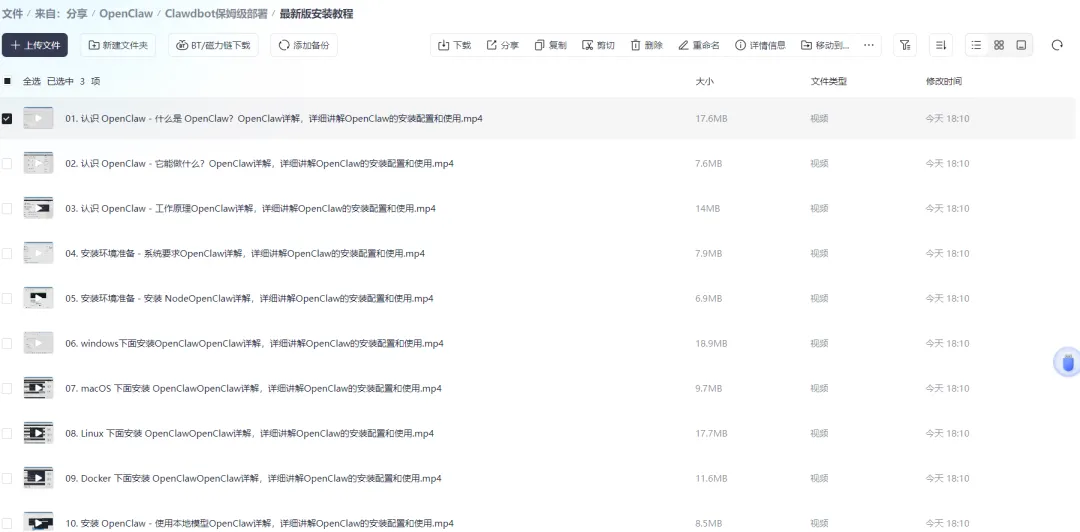The width and height of the screenshot is (1080, 532).
Task: Copy the selected files
Action: [x=550, y=45]
